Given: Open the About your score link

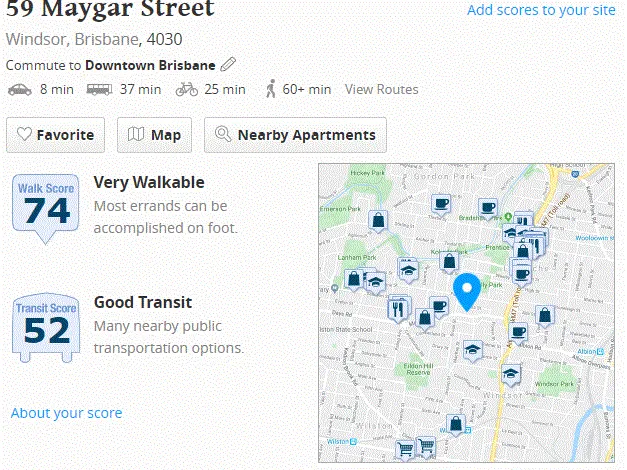Looking at the screenshot, I should tap(66, 413).
